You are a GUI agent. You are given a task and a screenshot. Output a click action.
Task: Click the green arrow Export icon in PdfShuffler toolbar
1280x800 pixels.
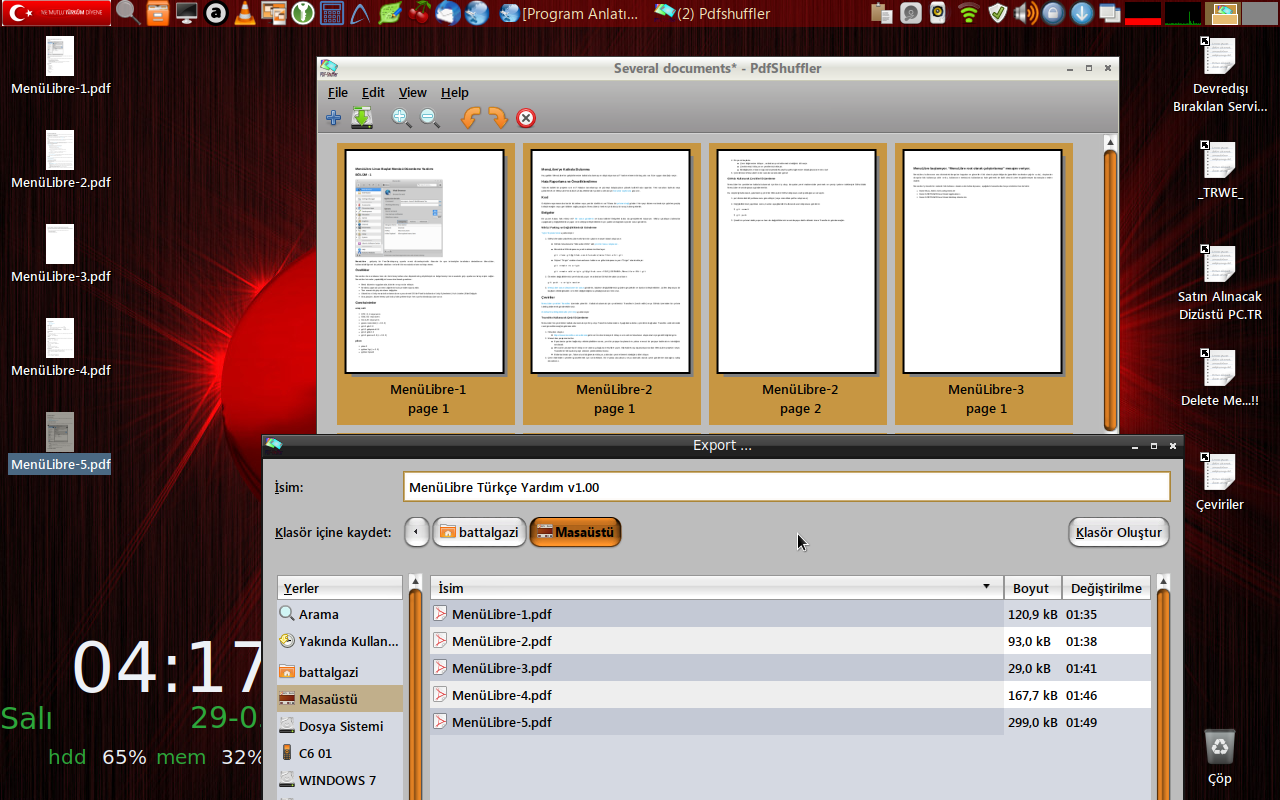click(x=362, y=118)
